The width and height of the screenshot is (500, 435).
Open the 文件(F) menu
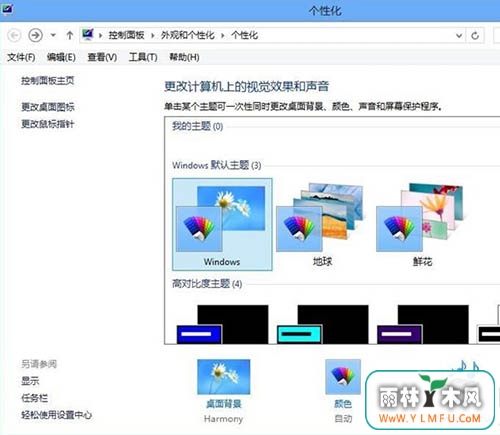pyautogui.click(x=21, y=57)
